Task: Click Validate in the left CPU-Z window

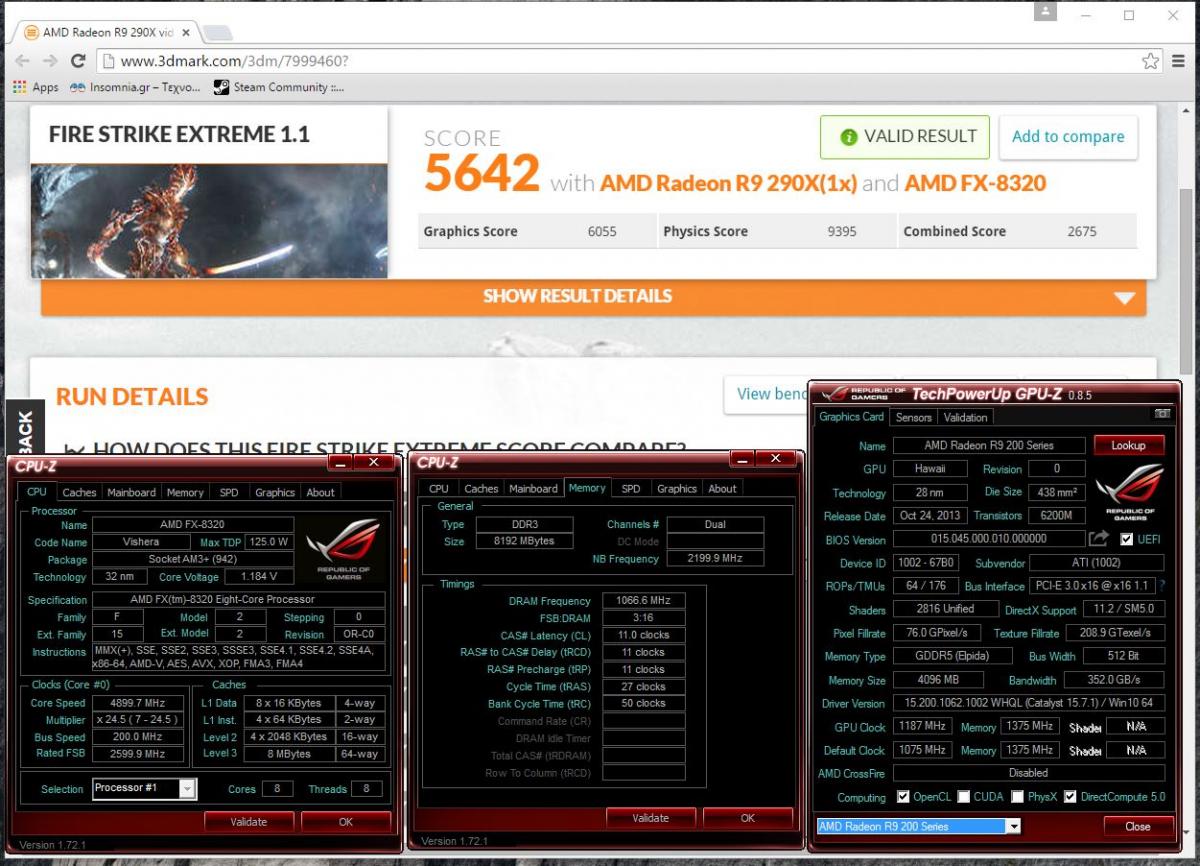Action: (249, 822)
